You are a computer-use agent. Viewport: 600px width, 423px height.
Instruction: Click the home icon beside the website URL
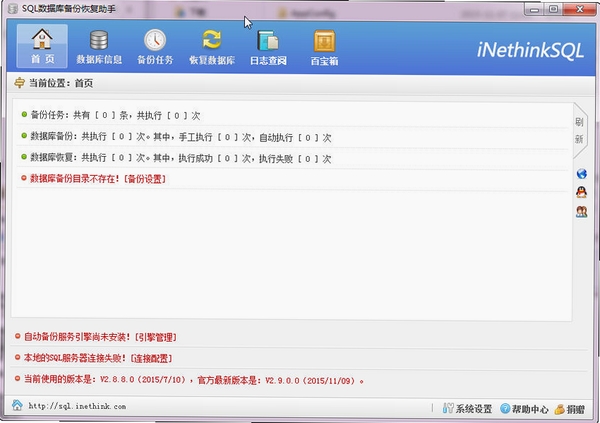coord(17,405)
